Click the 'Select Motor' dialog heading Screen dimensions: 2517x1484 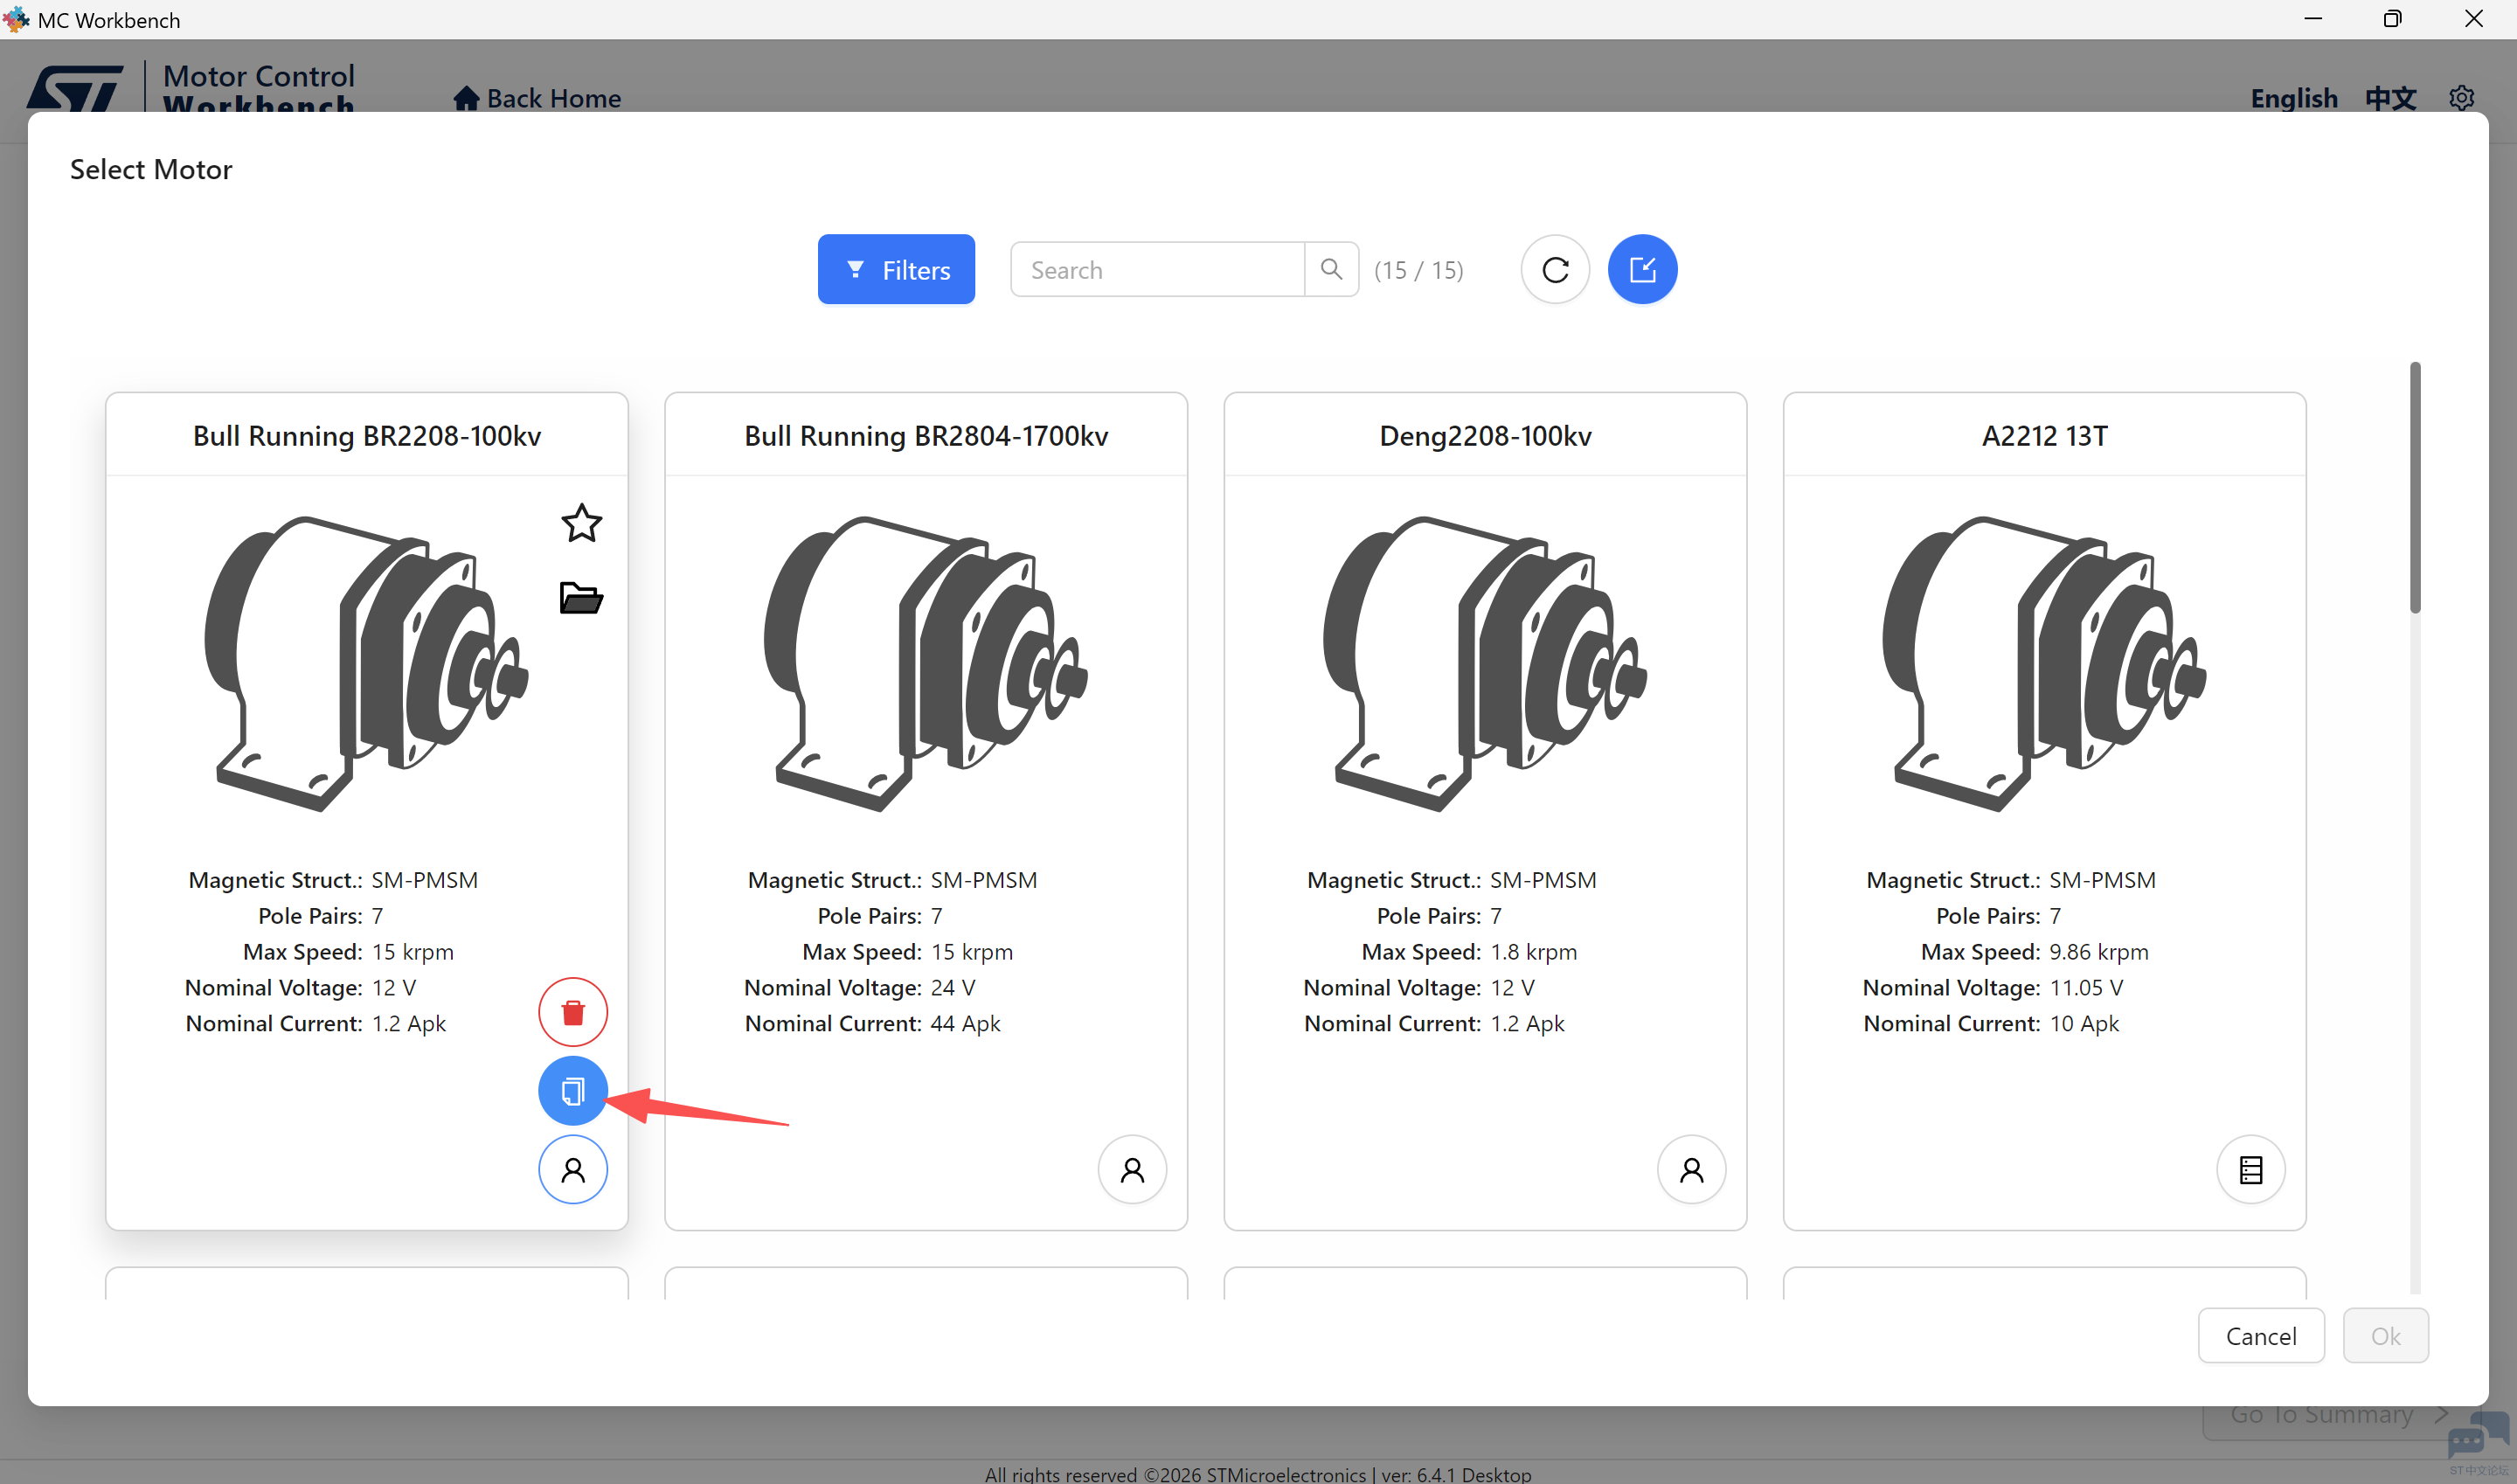151,169
